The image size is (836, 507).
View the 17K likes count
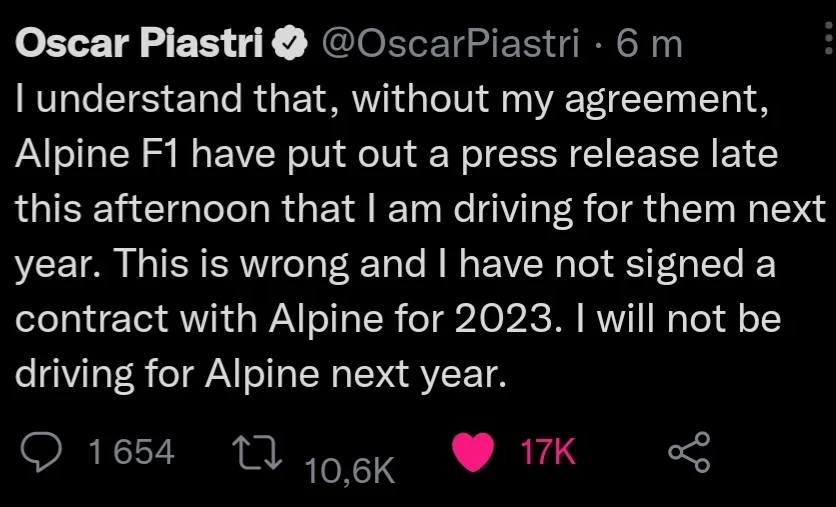pos(548,452)
